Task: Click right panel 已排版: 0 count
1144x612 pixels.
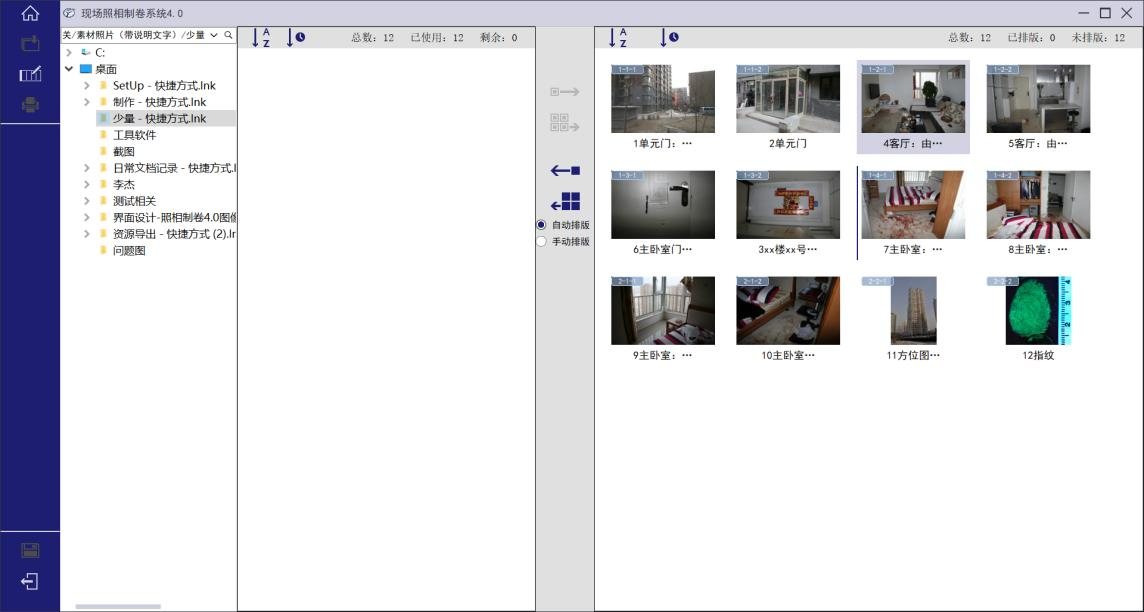Action: coord(1031,38)
